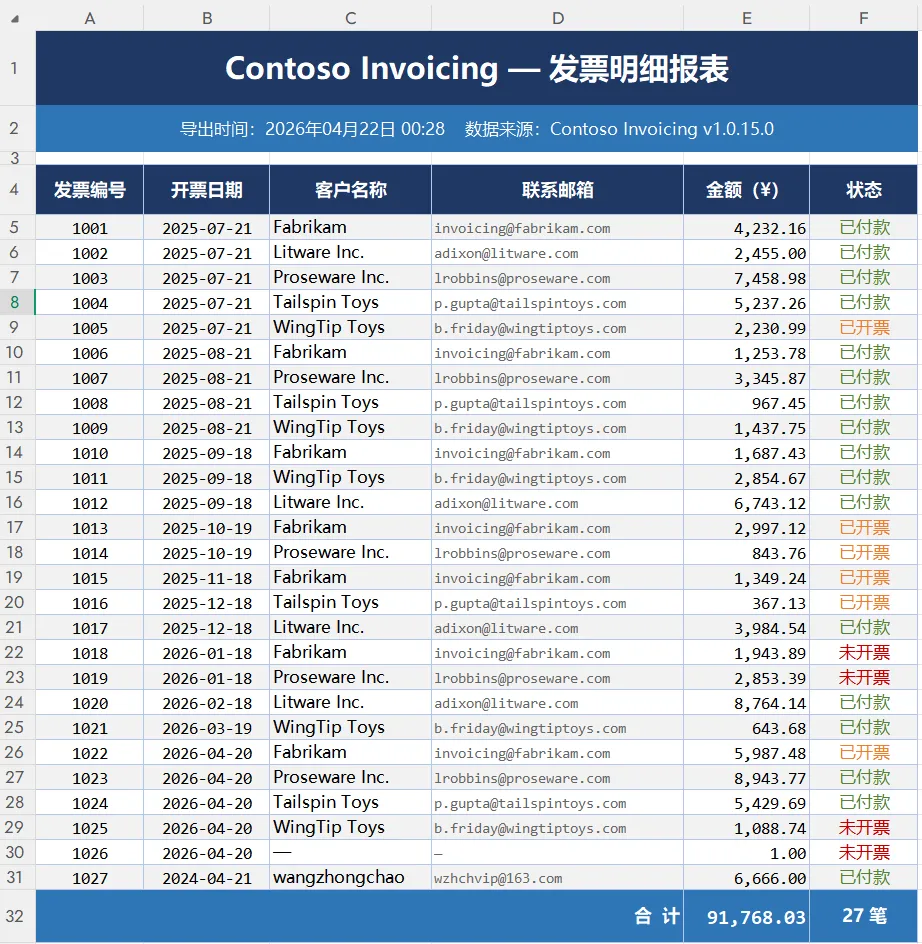
Task: Select column C header
Action: click(x=350, y=19)
